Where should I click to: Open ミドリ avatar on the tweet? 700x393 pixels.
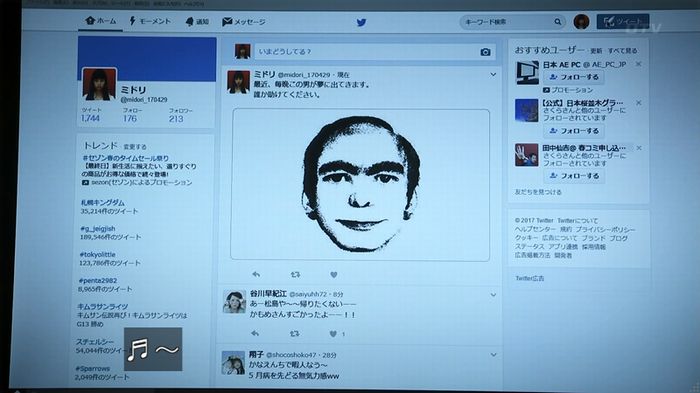coord(238,82)
